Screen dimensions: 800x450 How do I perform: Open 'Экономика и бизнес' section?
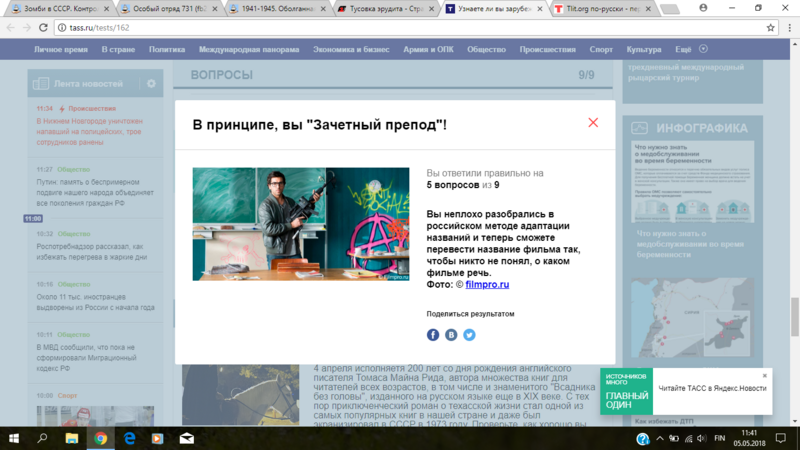351,49
